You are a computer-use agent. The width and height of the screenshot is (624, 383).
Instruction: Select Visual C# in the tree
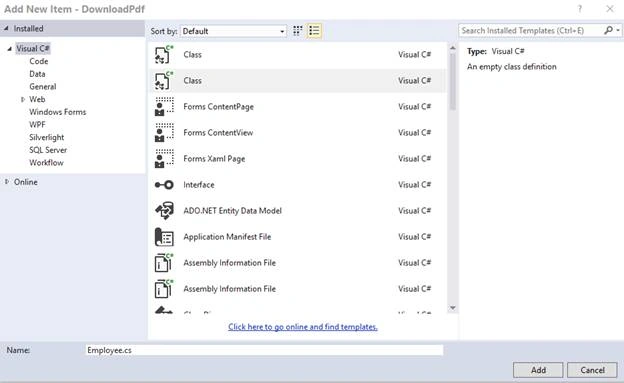pyautogui.click(x=33, y=49)
